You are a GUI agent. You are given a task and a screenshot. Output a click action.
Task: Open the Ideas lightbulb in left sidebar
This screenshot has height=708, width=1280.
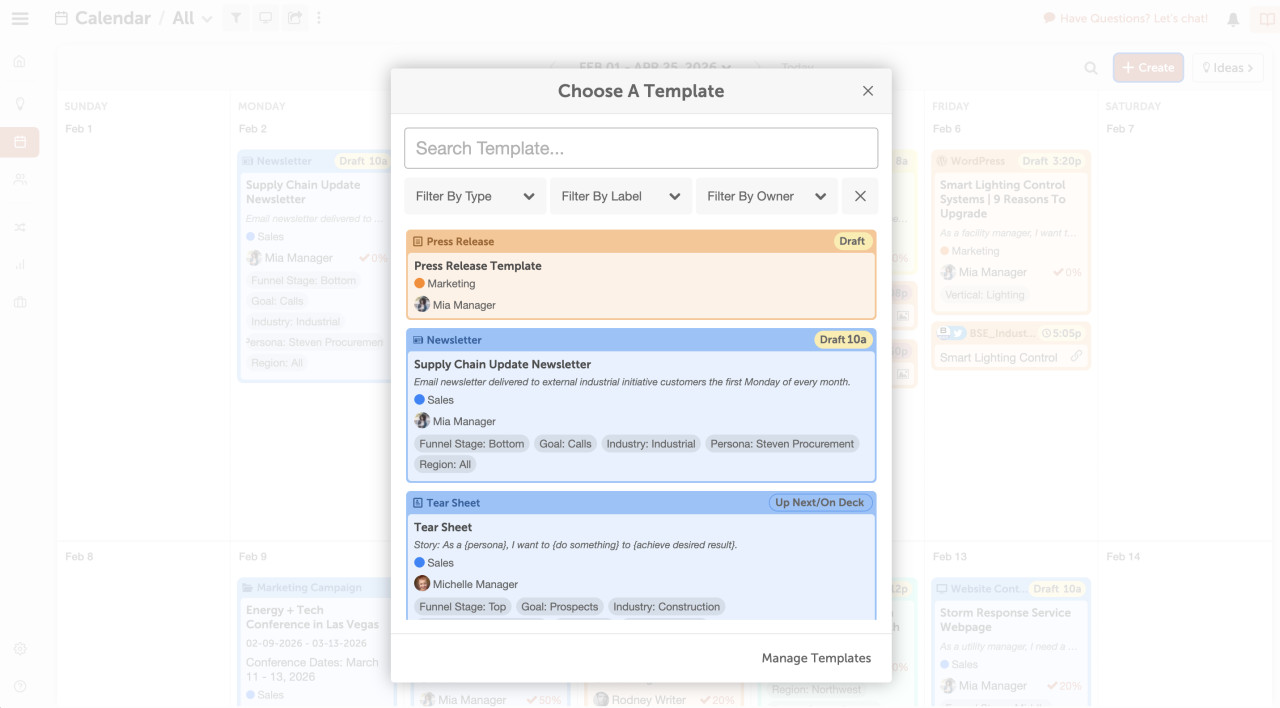(x=20, y=103)
